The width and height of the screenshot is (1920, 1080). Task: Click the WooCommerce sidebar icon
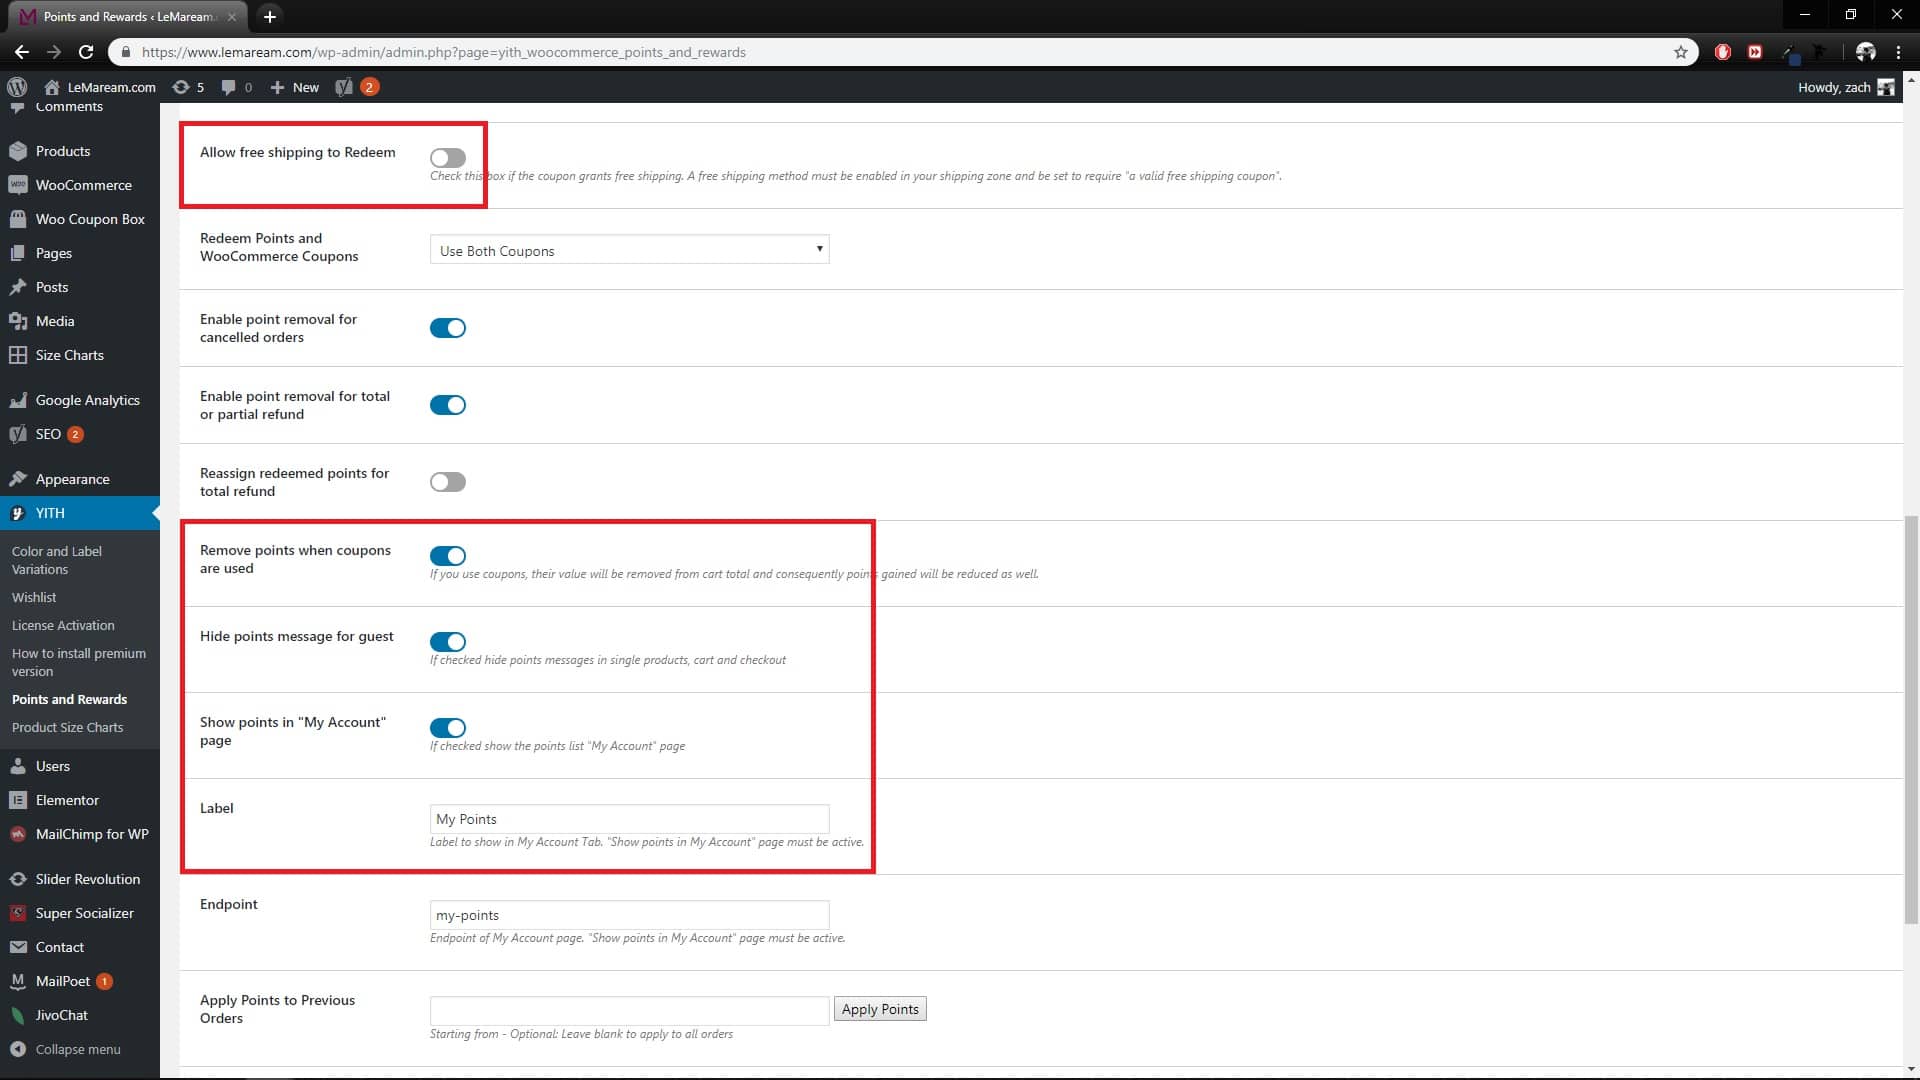coord(18,185)
